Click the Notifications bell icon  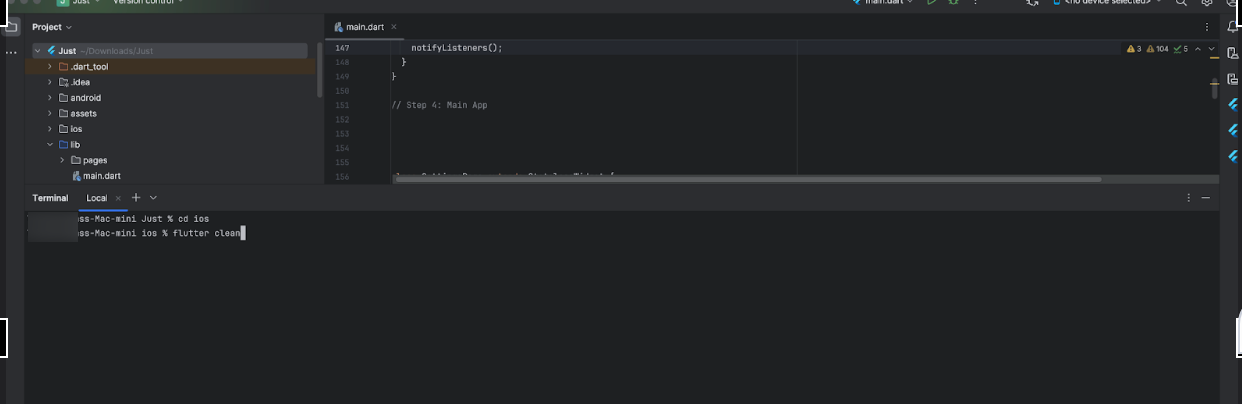click(x=1232, y=27)
